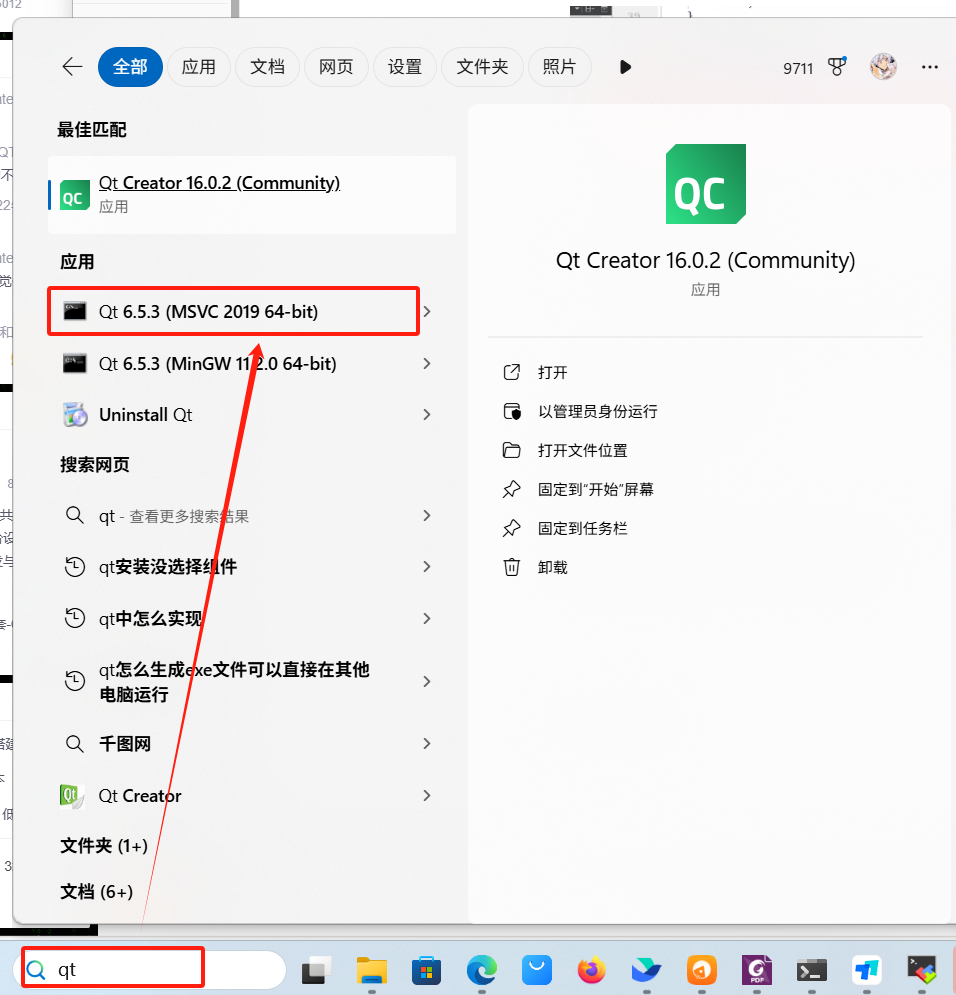Expand Qt 6.5.3 (MSVC 2019 64-bit) chevron
Image resolution: width=956 pixels, height=995 pixels.
click(x=427, y=312)
